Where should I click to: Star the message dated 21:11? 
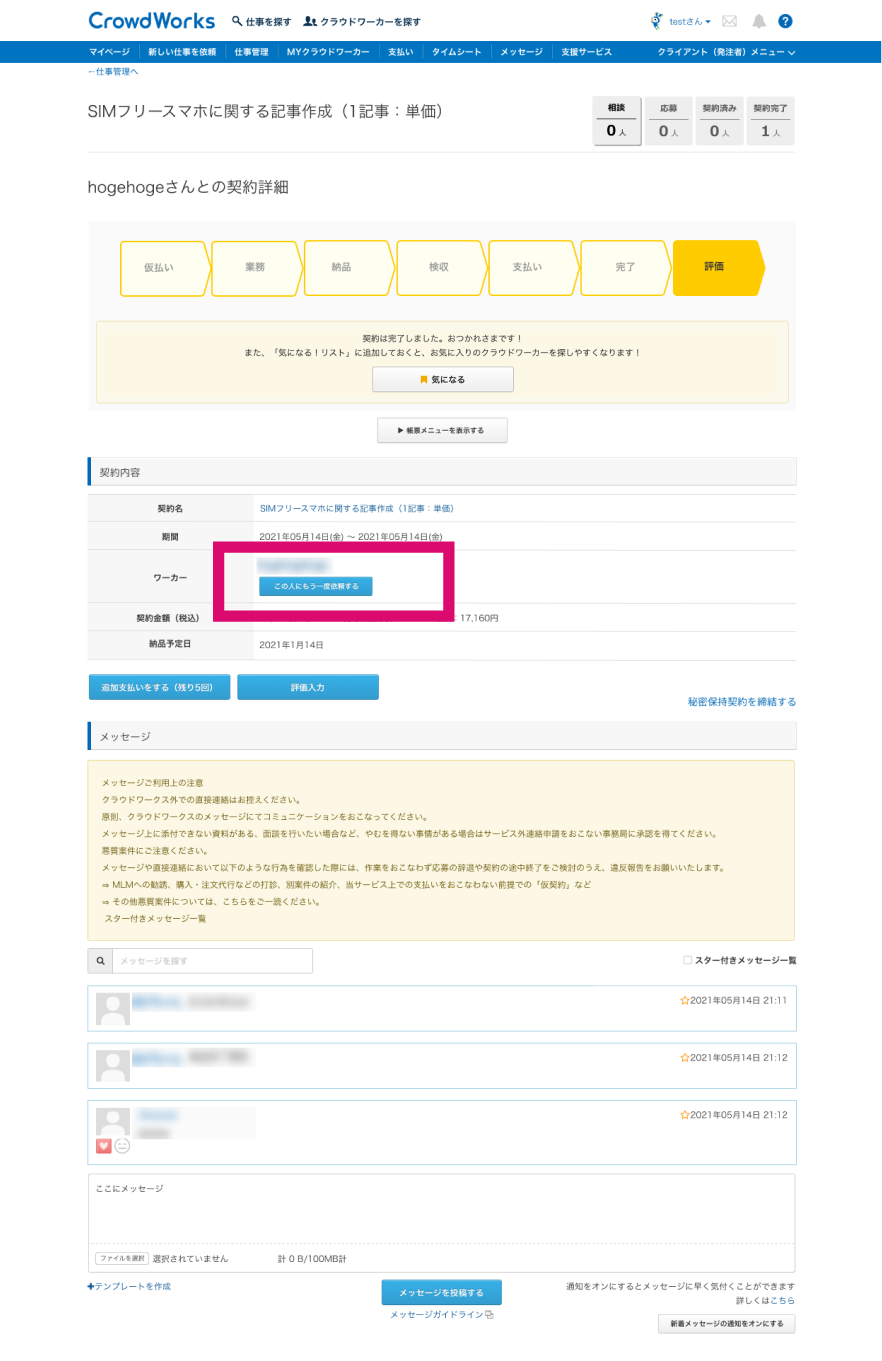pyautogui.click(x=685, y=1000)
